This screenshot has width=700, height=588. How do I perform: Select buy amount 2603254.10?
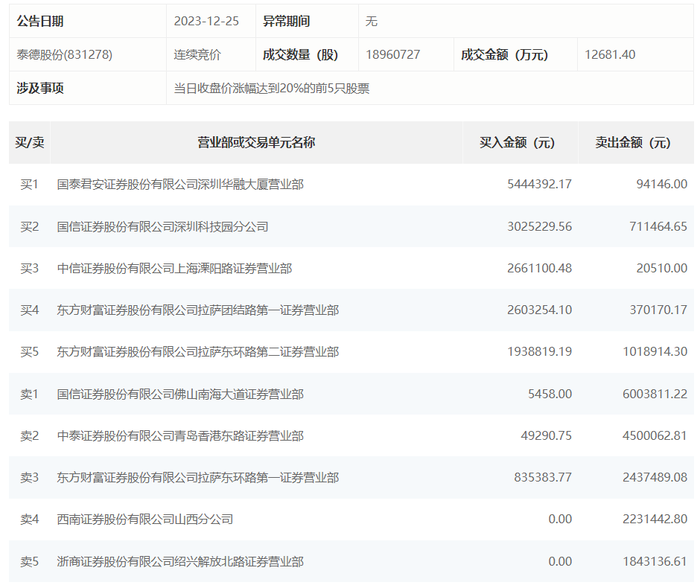coord(539,309)
